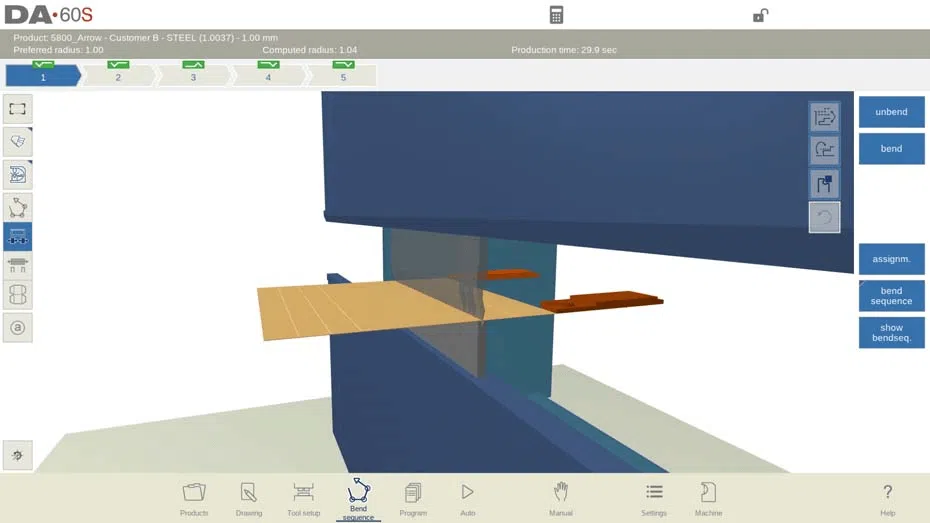
Task: Select bend step 2
Action: [118, 74]
